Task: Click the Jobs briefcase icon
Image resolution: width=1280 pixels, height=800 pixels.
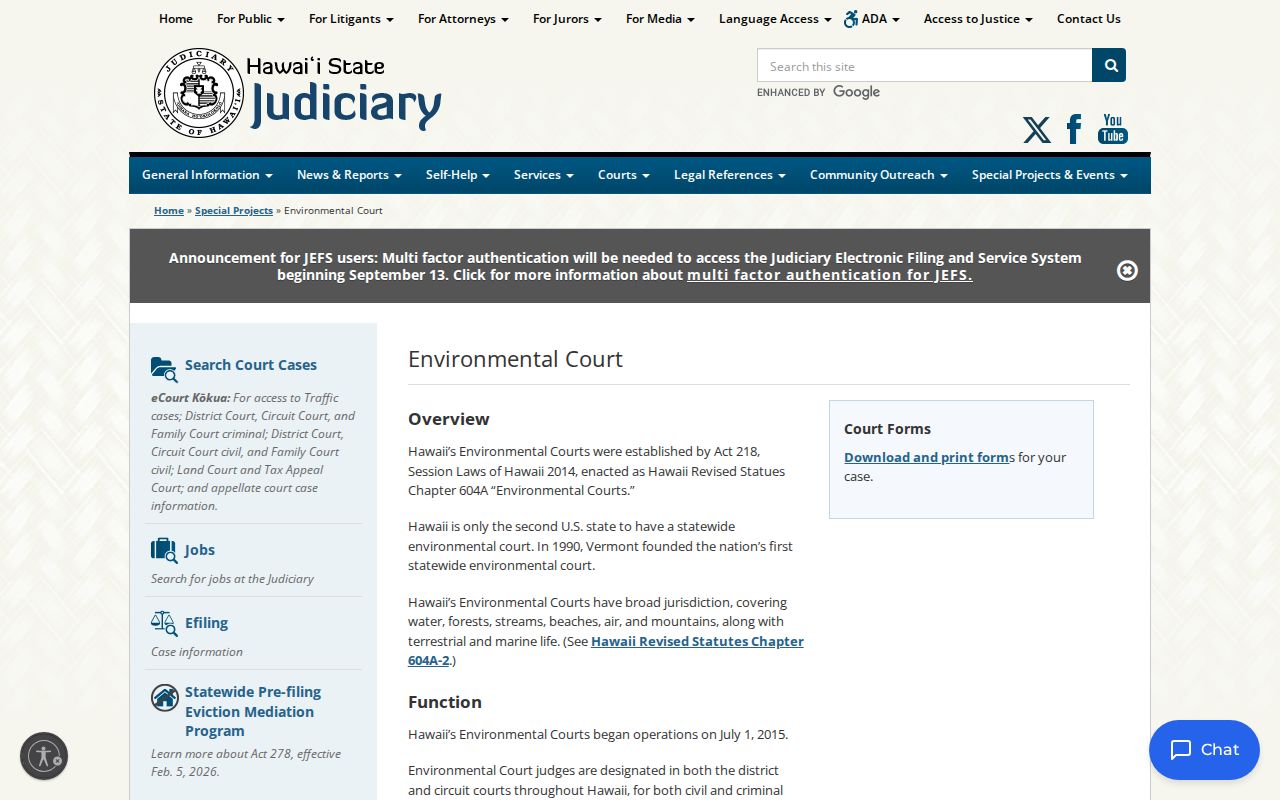Action: (164, 550)
